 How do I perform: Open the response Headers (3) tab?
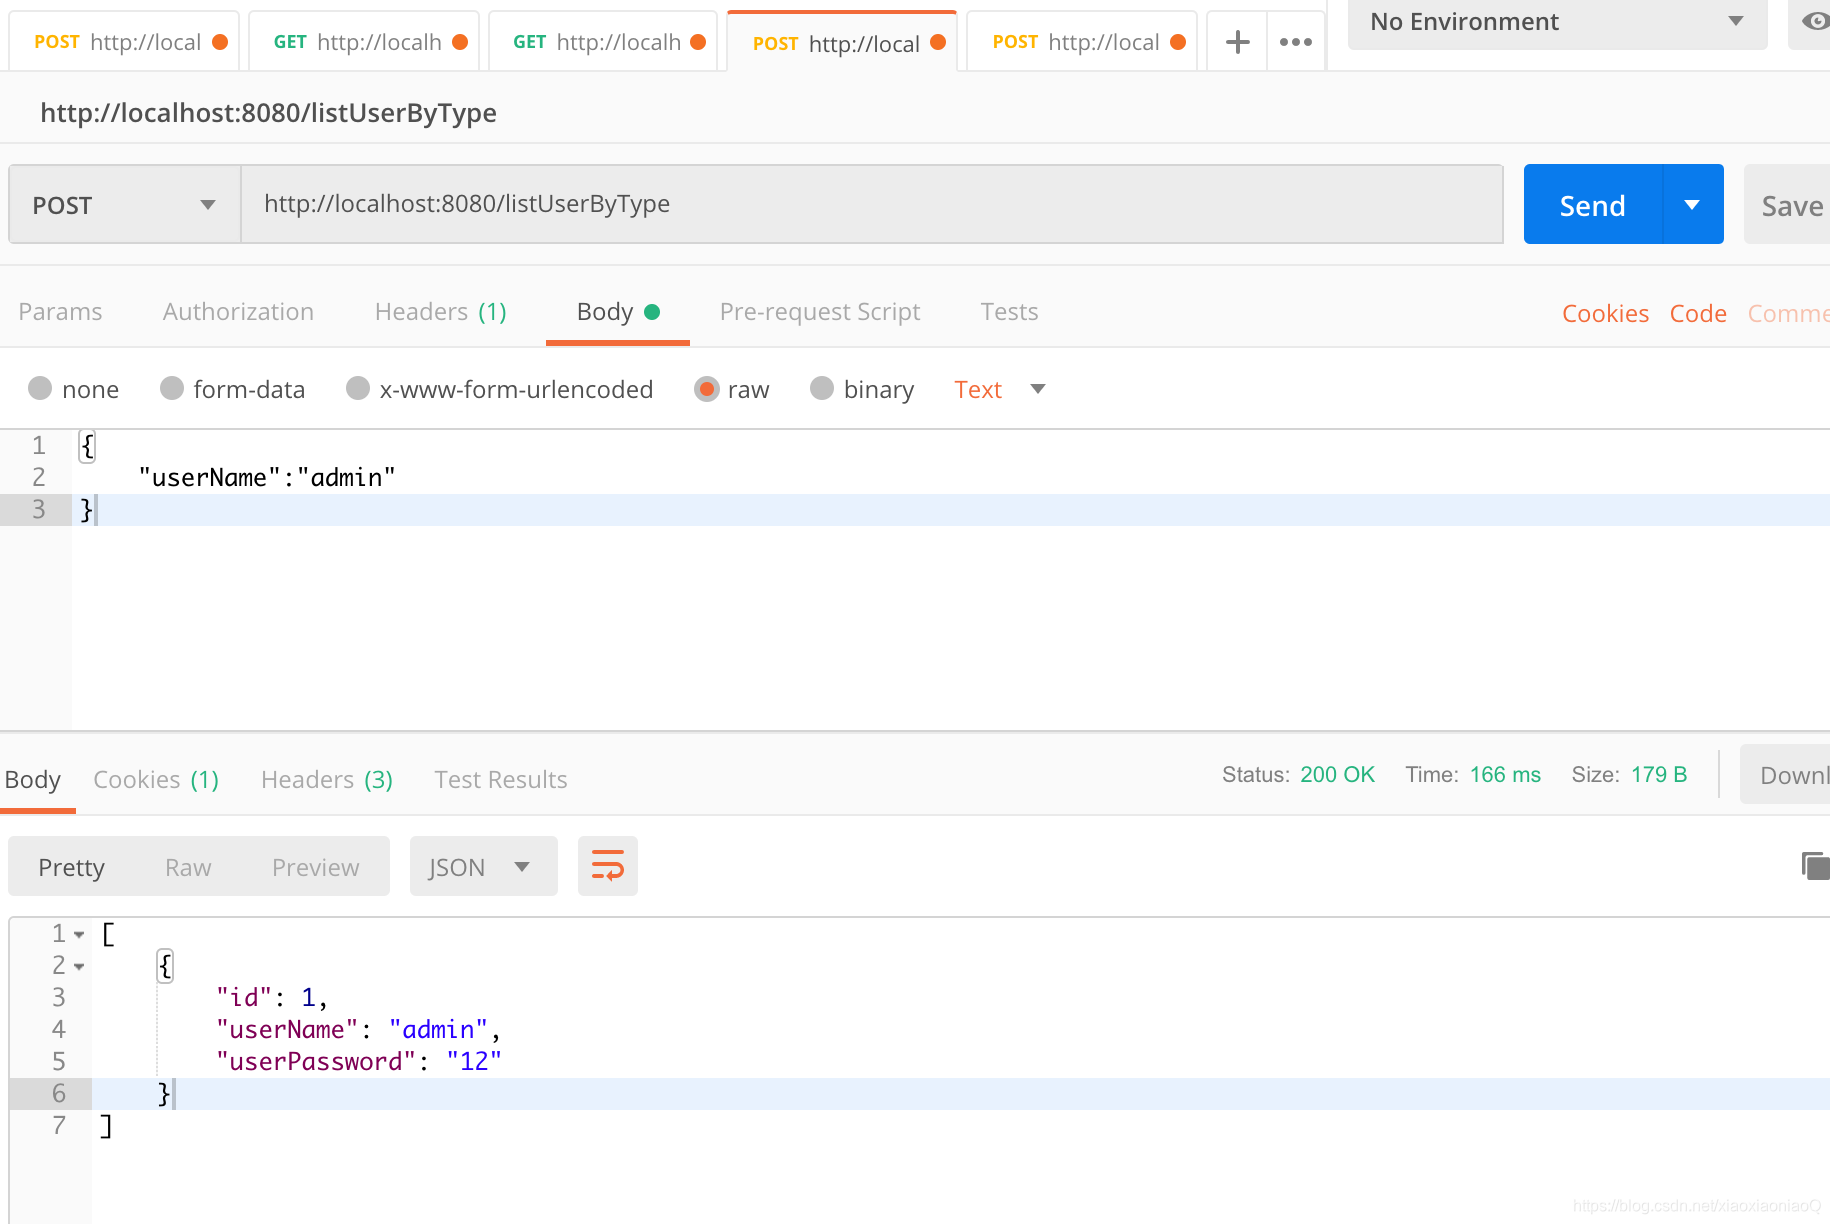point(327,780)
